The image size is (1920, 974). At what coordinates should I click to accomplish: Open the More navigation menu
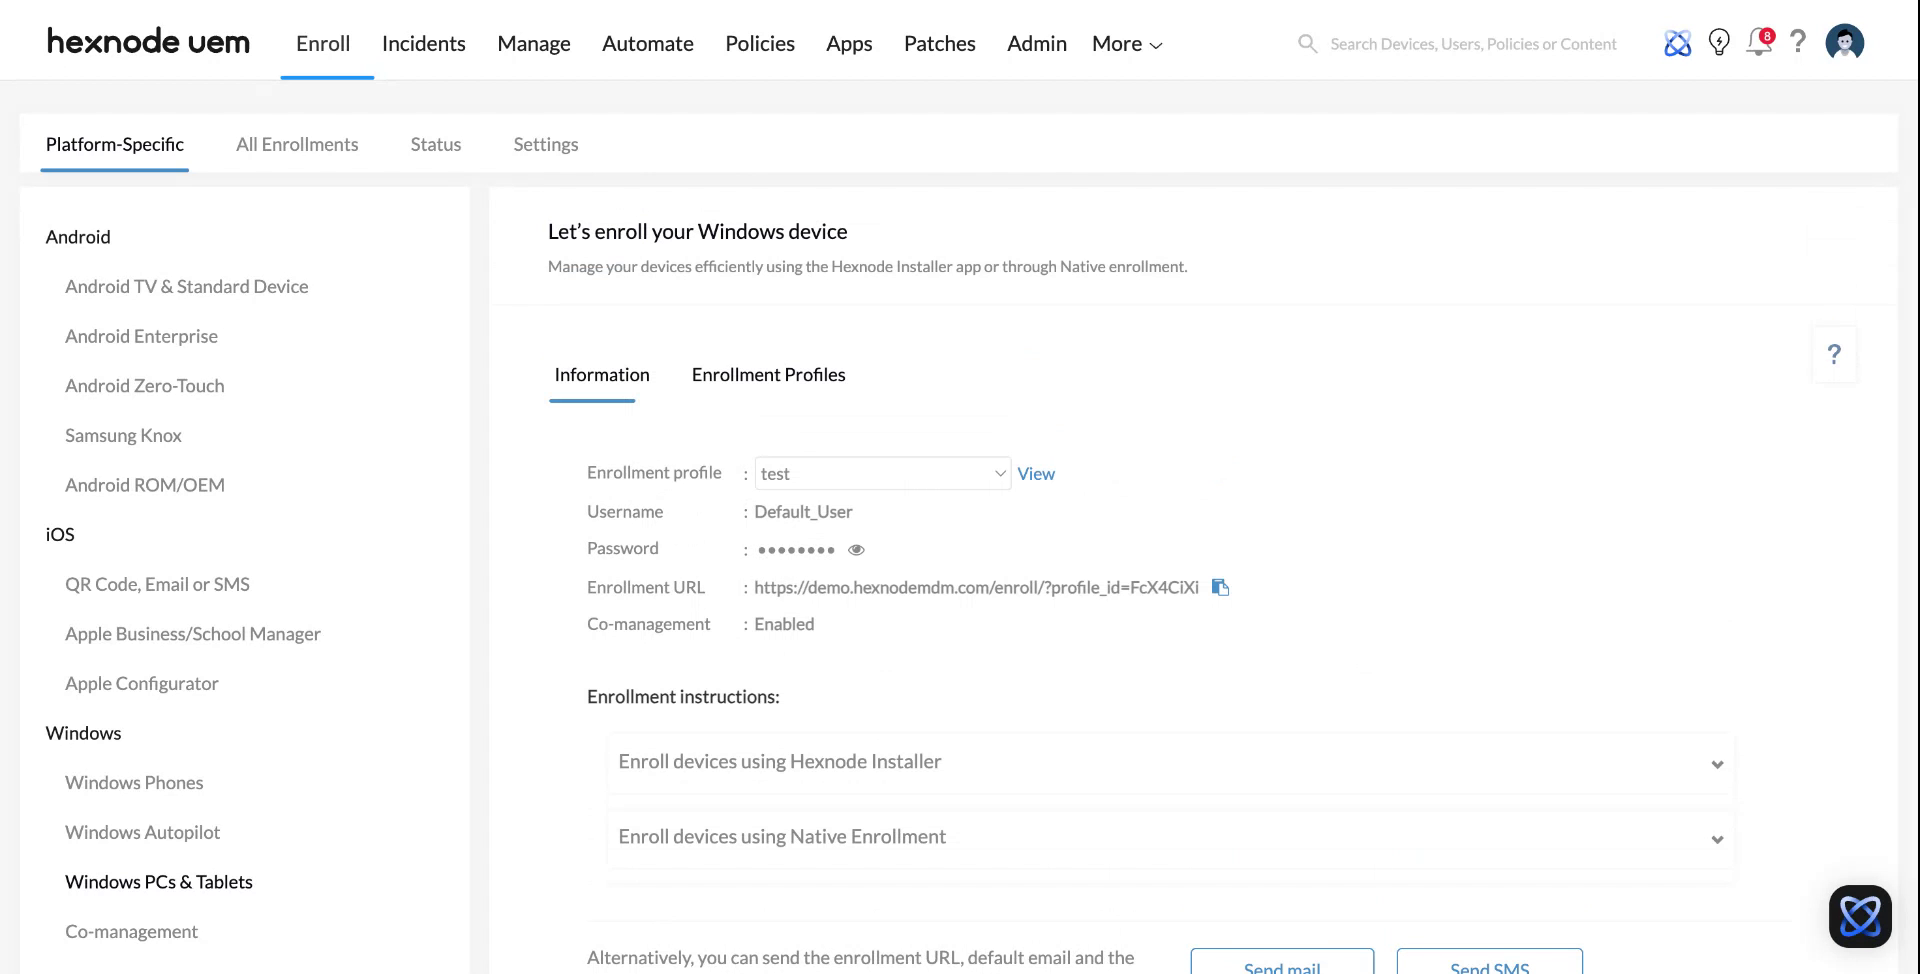click(x=1125, y=44)
